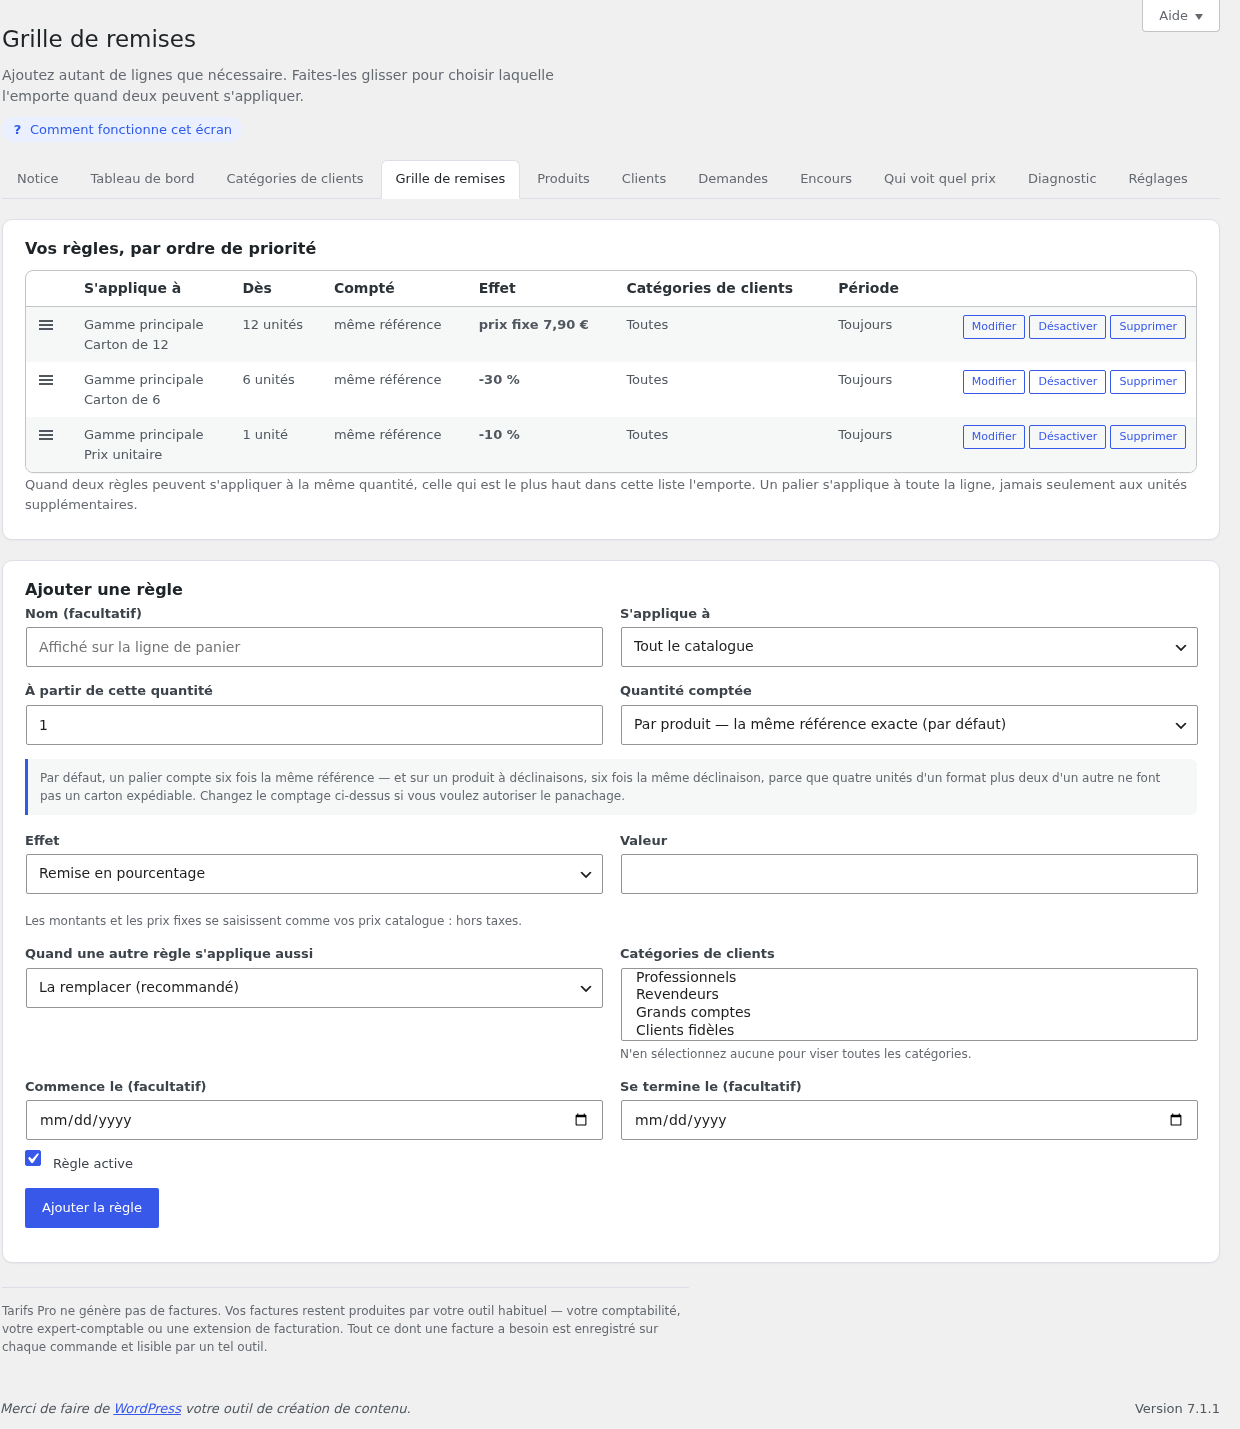Delete the Carton de 6 rule
The width and height of the screenshot is (1240, 1429).
pyautogui.click(x=1148, y=382)
